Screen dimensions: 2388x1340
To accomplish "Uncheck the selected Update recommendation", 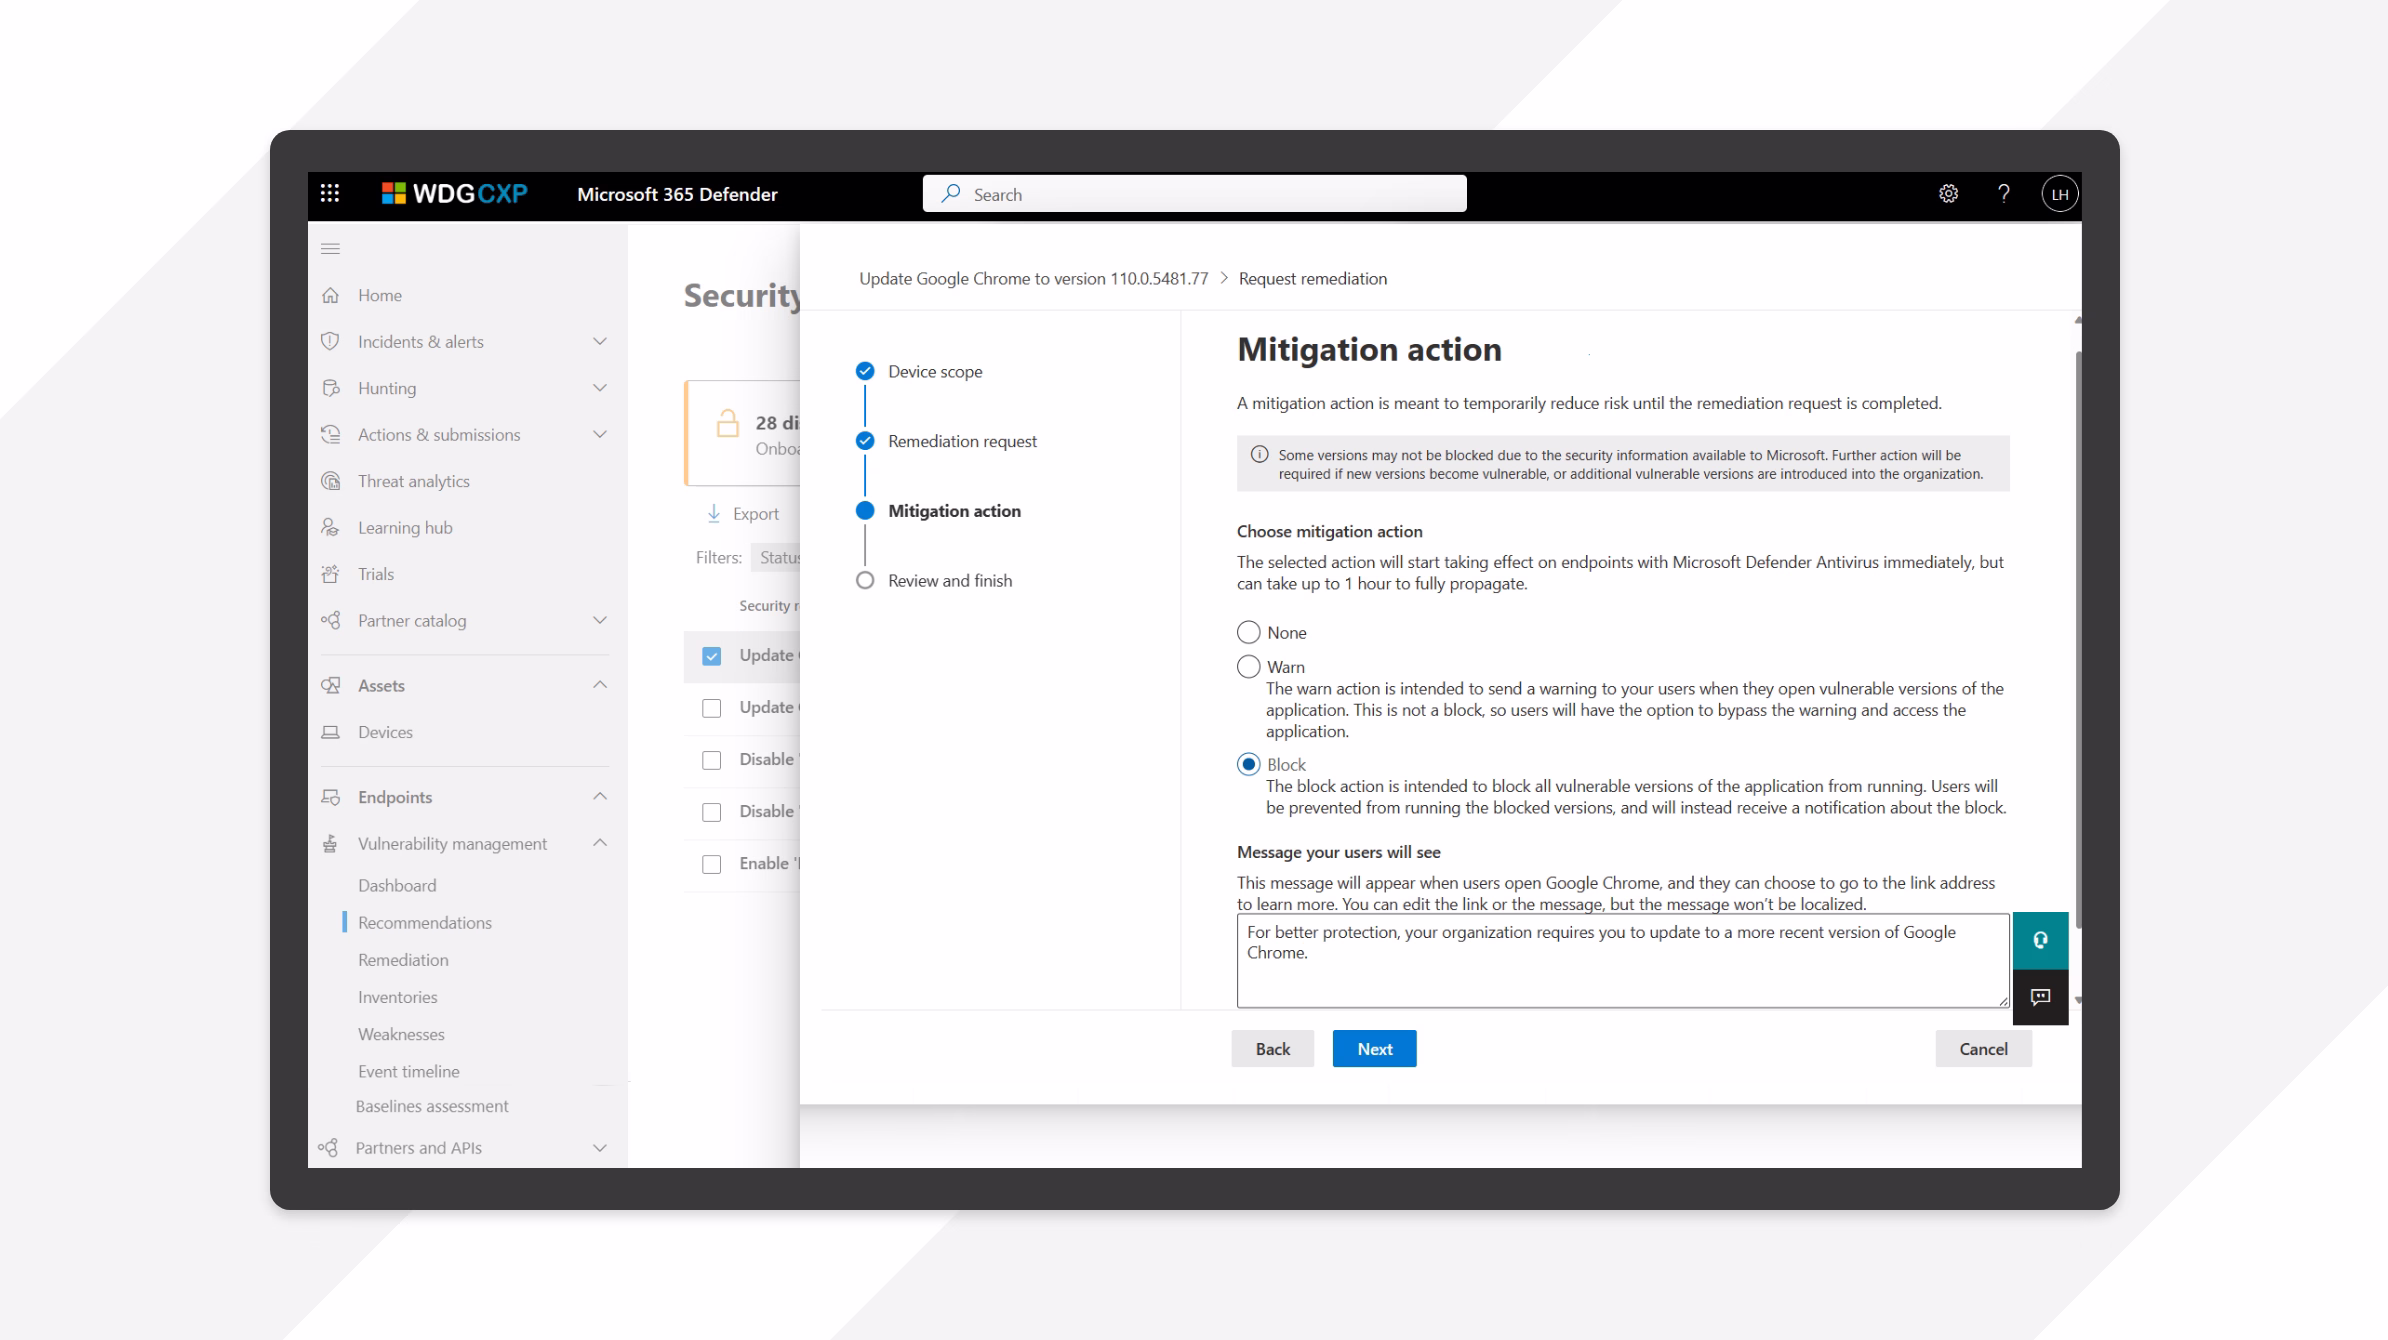I will (710, 655).
